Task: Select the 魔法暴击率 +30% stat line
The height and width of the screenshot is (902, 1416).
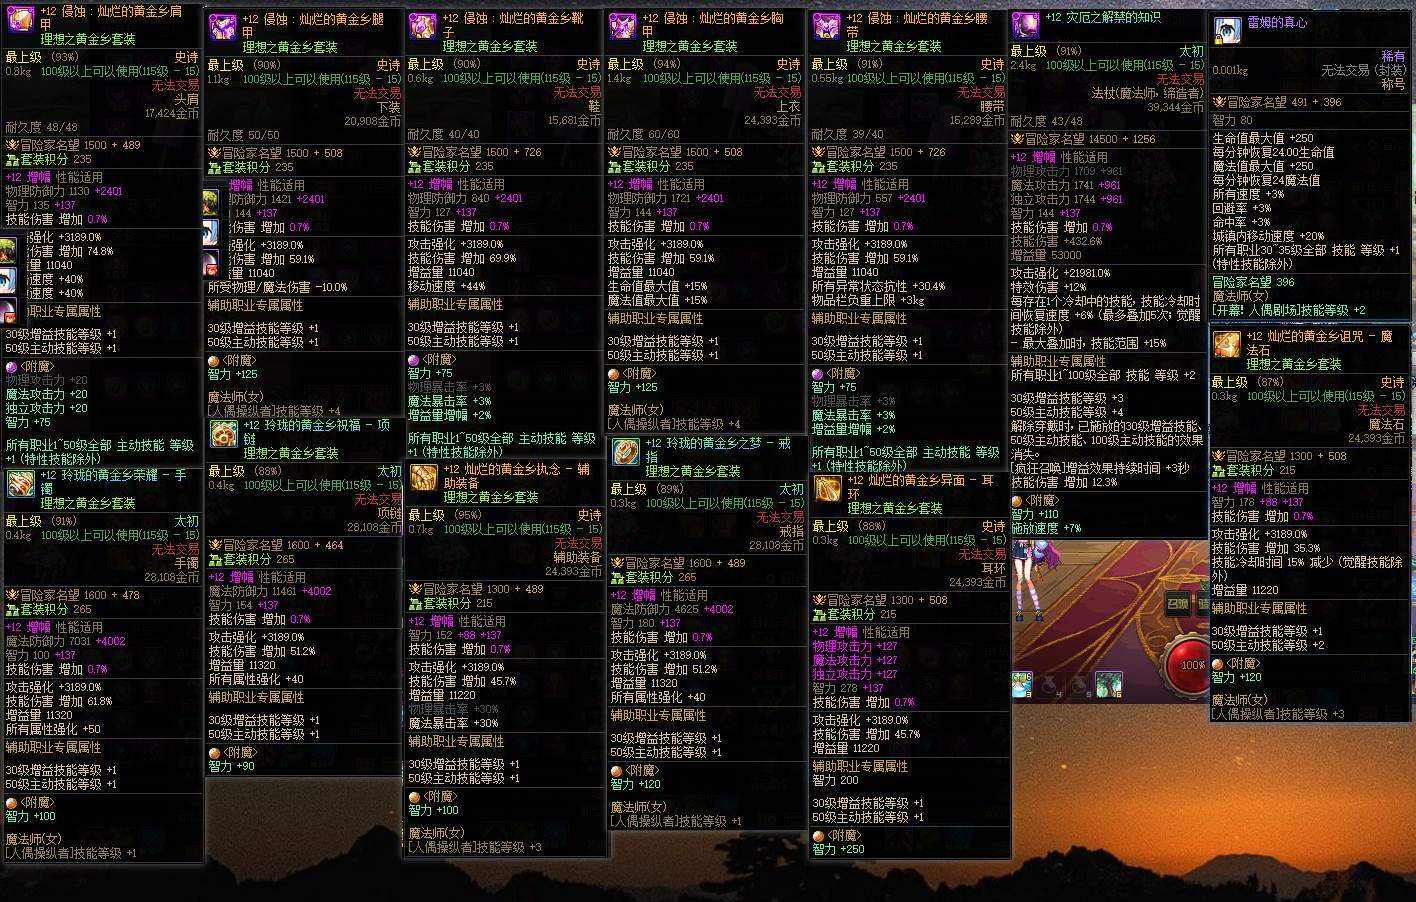Action: click(453, 723)
